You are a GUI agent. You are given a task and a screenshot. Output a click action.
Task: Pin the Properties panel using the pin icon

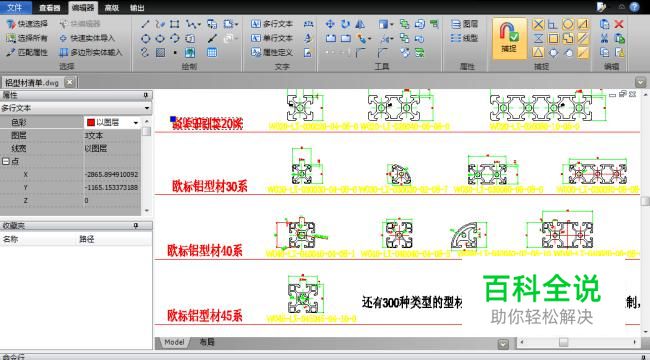click(x=146, y=95)
